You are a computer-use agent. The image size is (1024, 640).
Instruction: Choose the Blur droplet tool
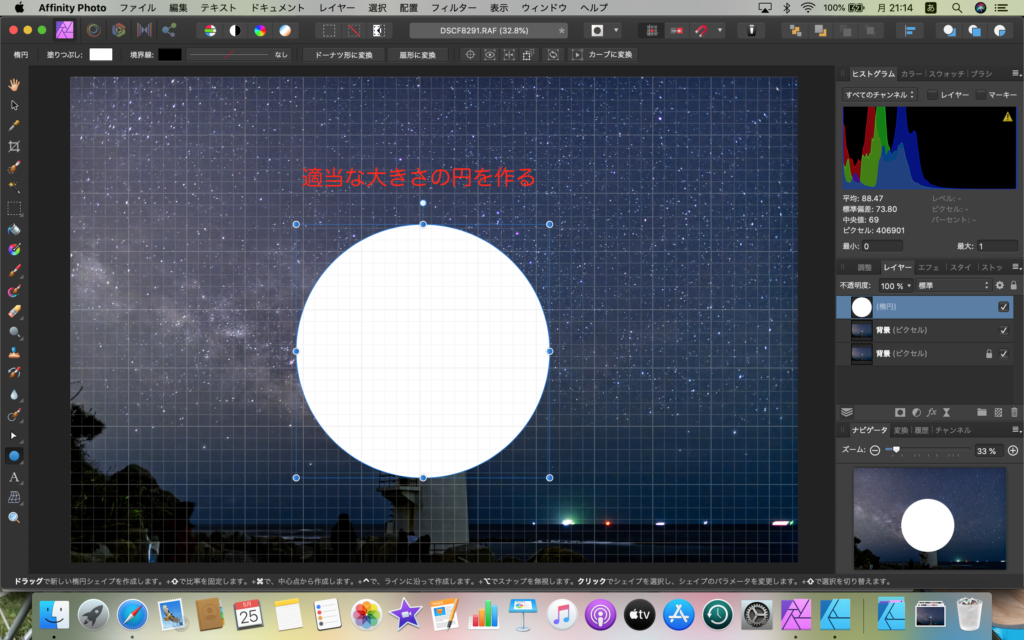[14, 394]
